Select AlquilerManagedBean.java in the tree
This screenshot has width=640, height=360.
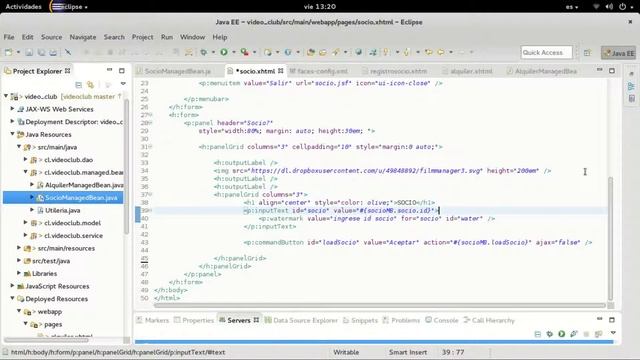click(84, 185)
